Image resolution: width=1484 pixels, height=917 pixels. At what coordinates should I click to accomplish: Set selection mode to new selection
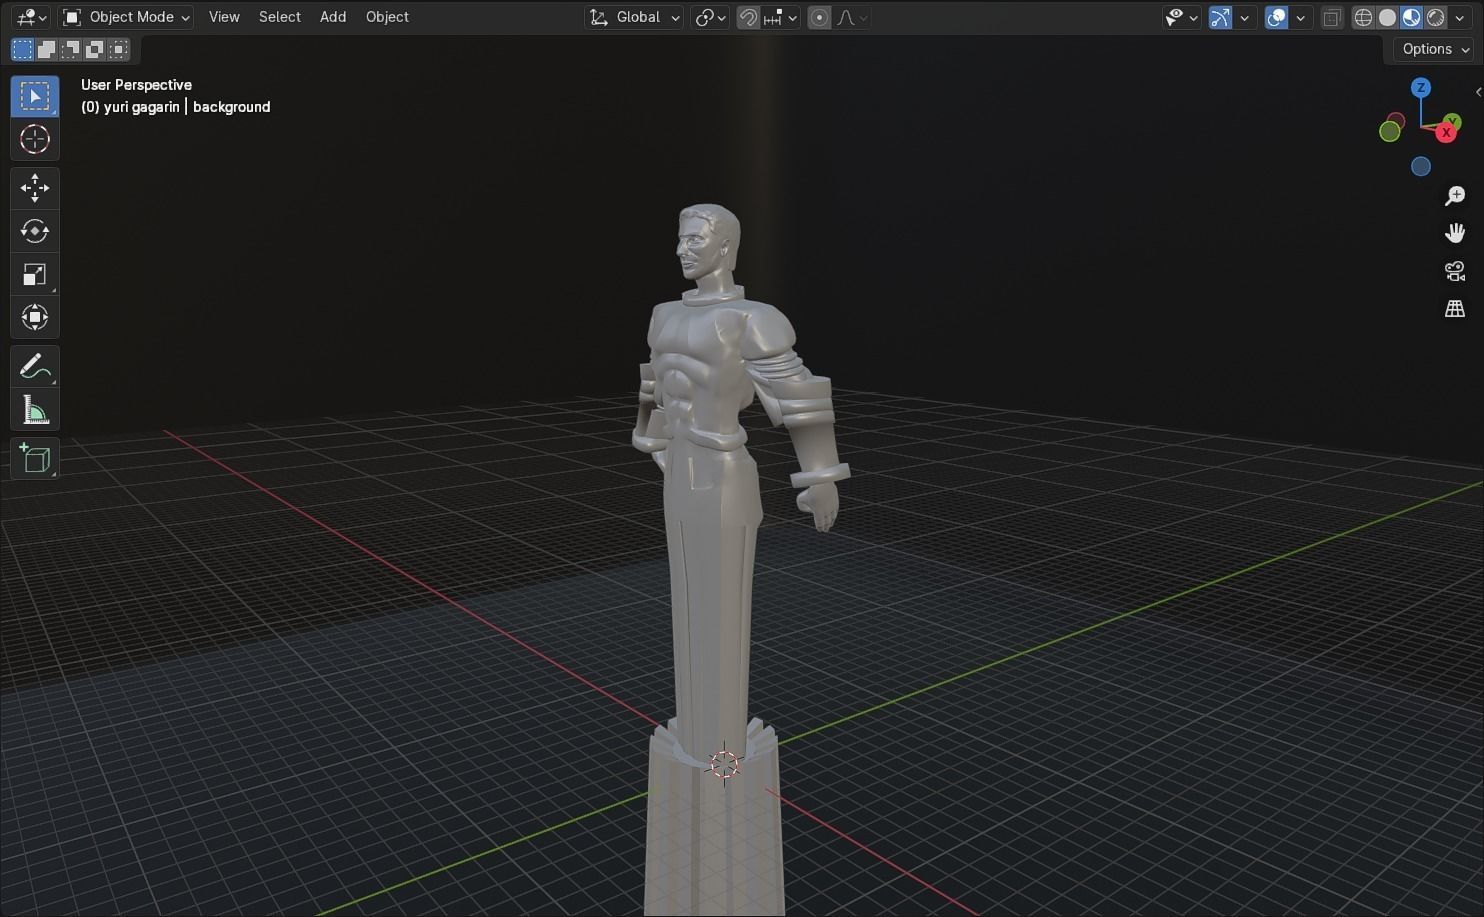(22, 49)
